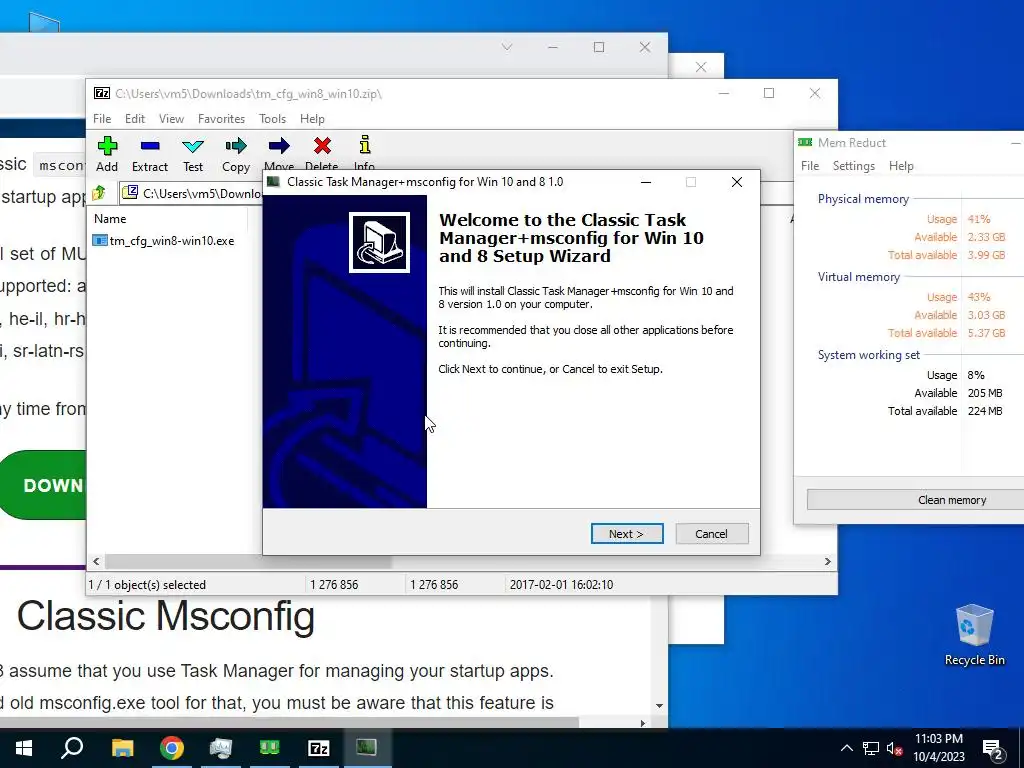Open the Recycle Bin desktop icon
Screen dimensions: 1024x768
point(974,635)
